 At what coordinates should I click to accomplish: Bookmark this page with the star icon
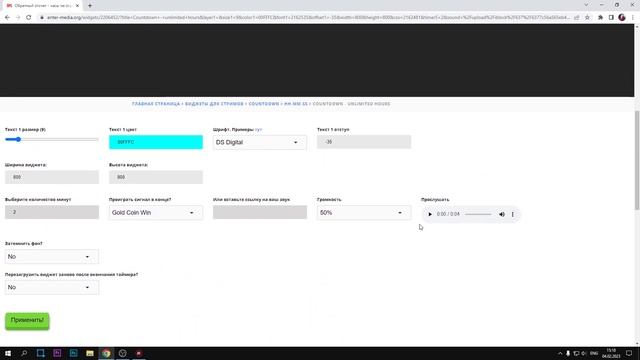click(587, 18)
